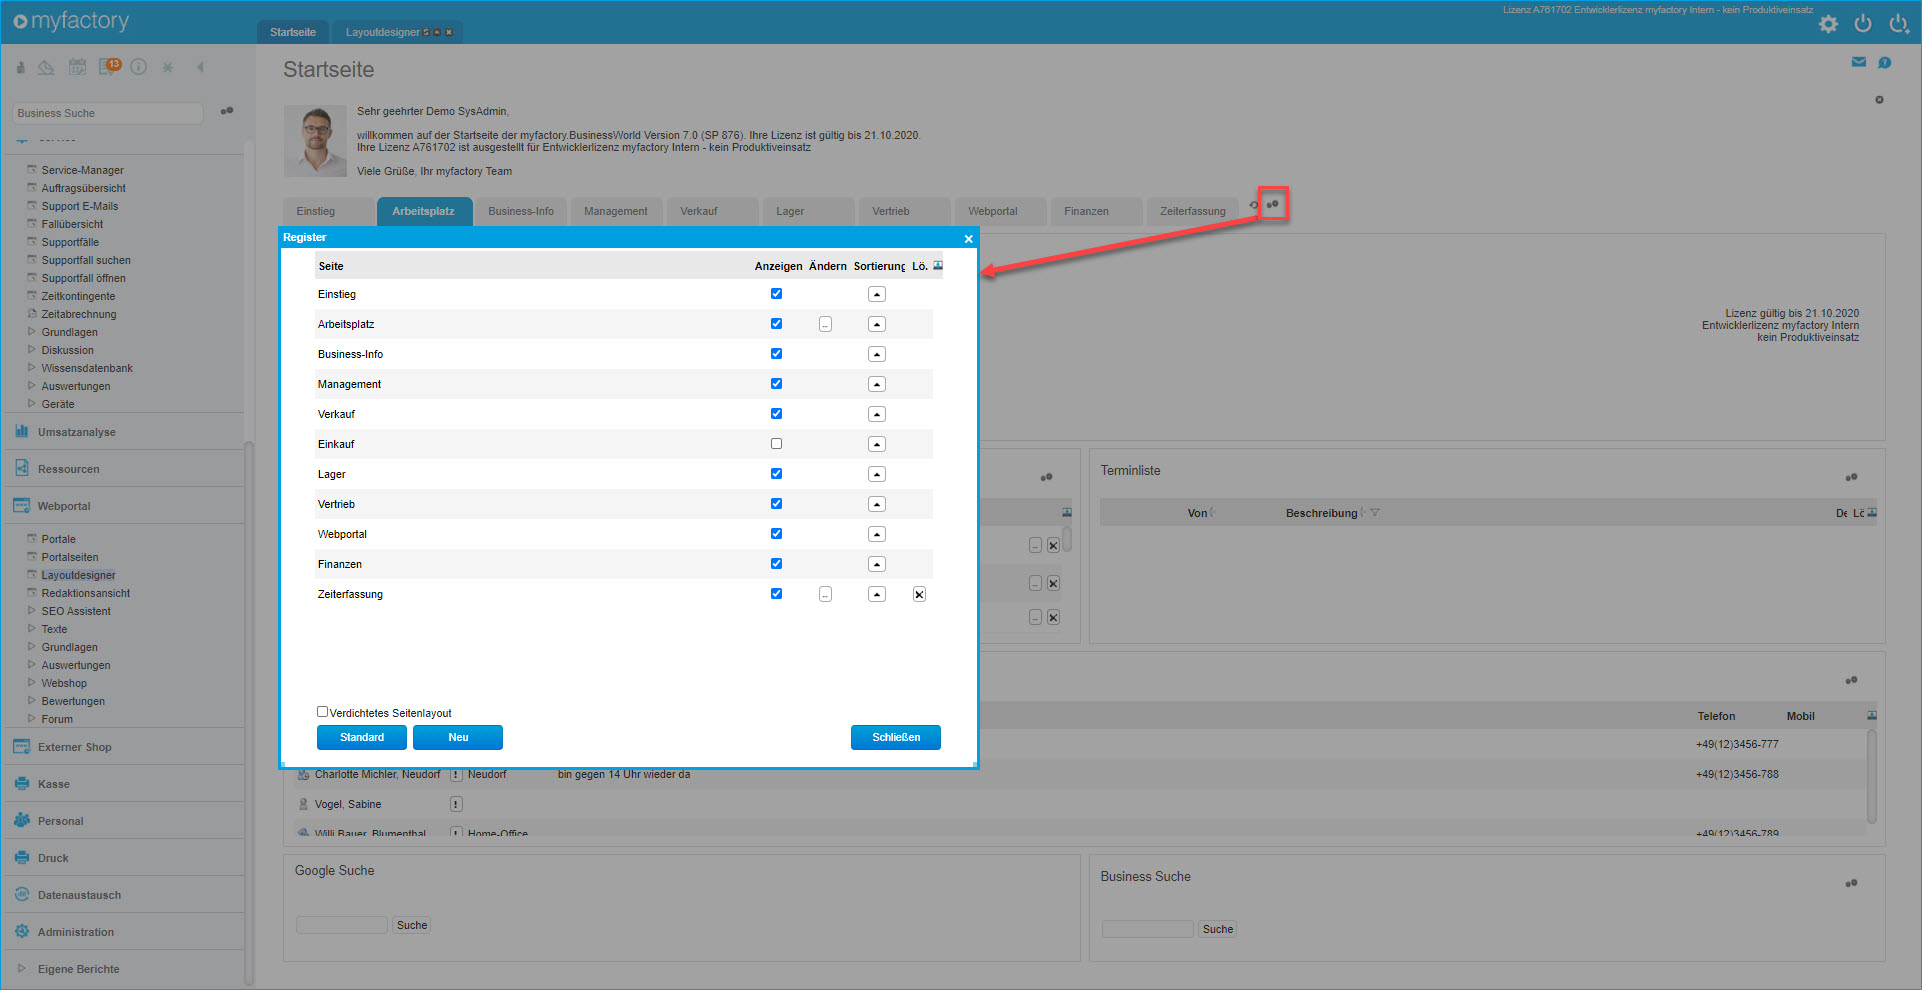1922x990 pixels.
Task: Switch to the Einstieg tab
Action: (328, 211)
